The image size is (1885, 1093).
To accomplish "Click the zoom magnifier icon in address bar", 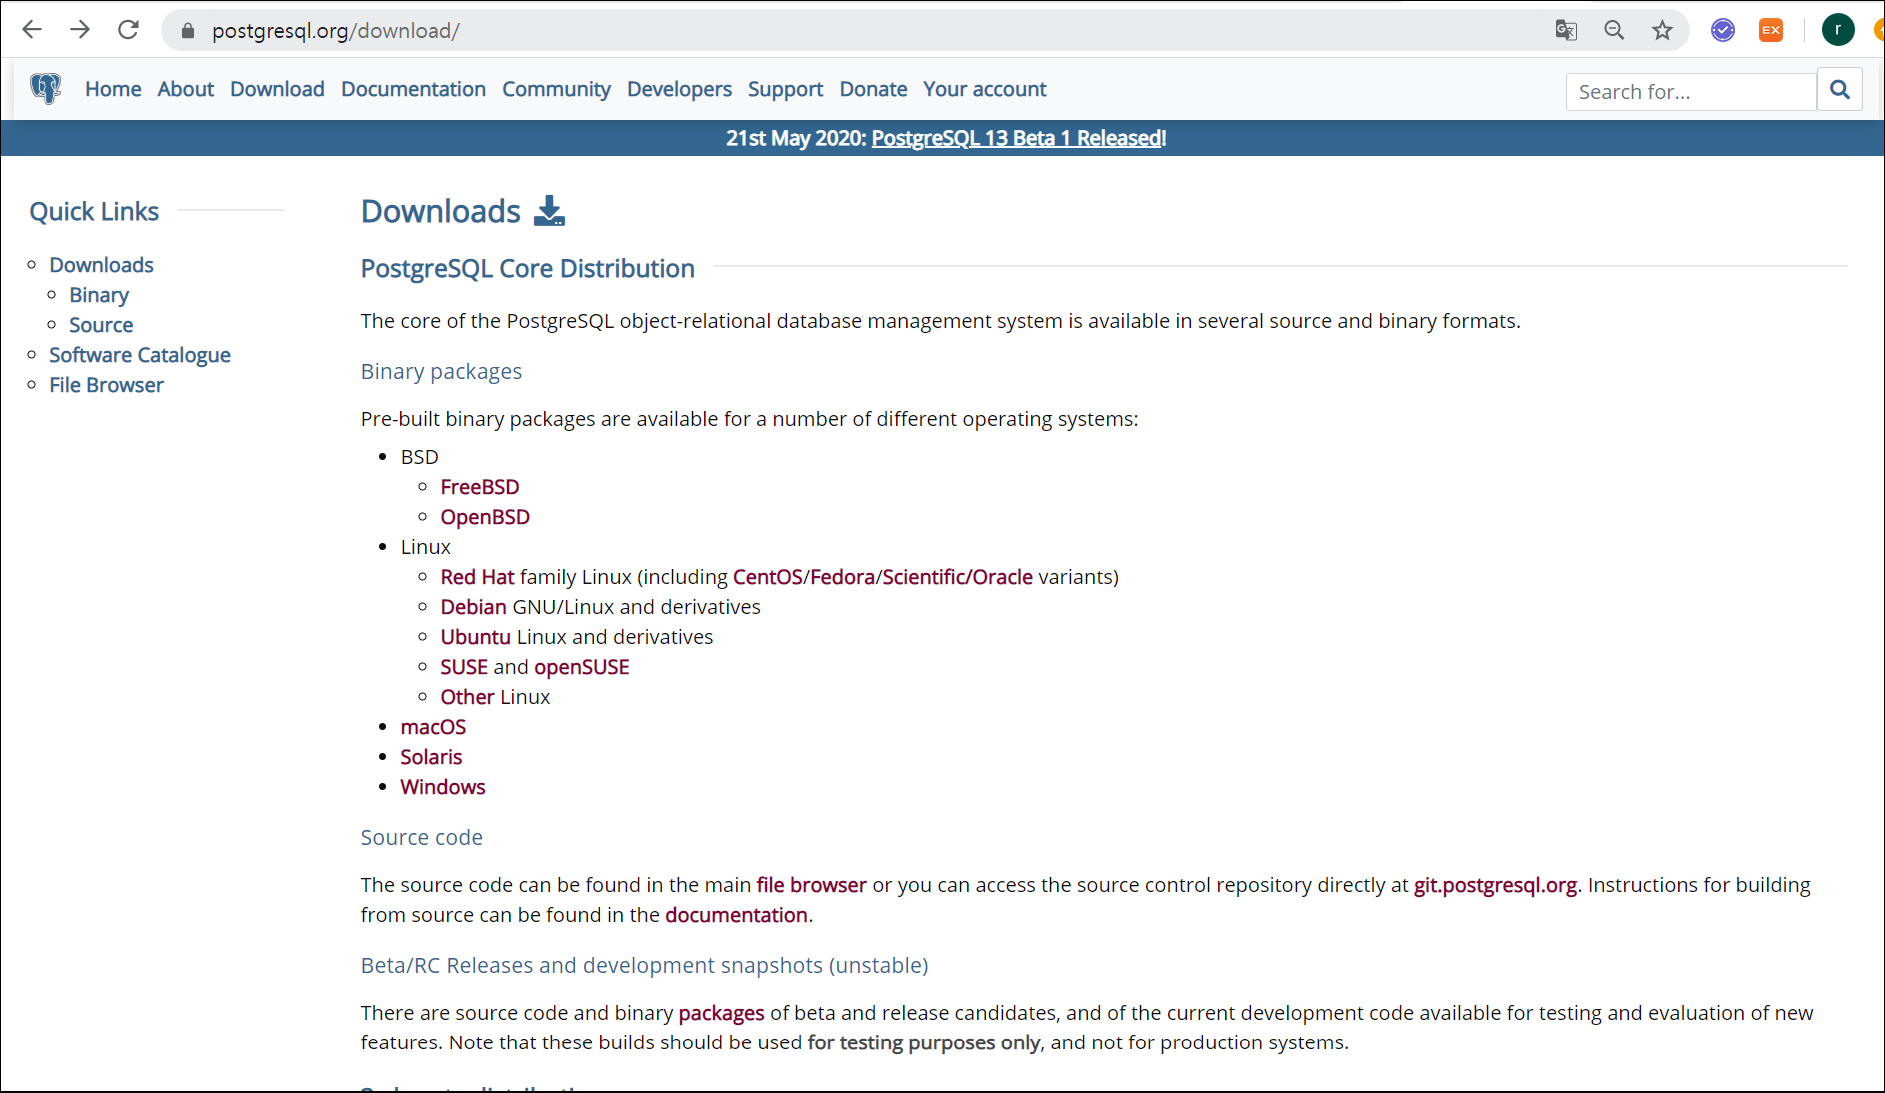I will point(1614,30).
